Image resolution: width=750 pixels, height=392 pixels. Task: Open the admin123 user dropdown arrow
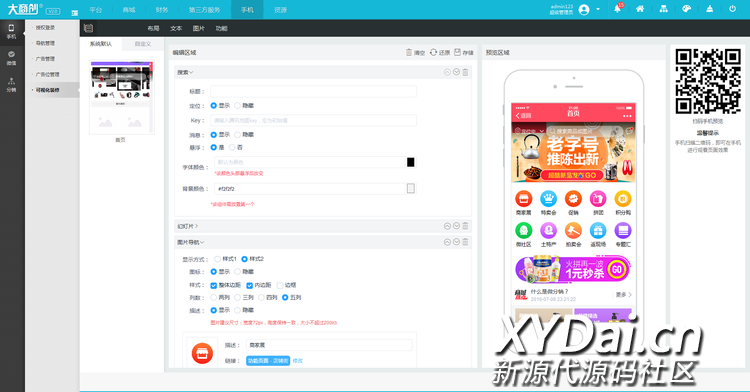point(598,10)
